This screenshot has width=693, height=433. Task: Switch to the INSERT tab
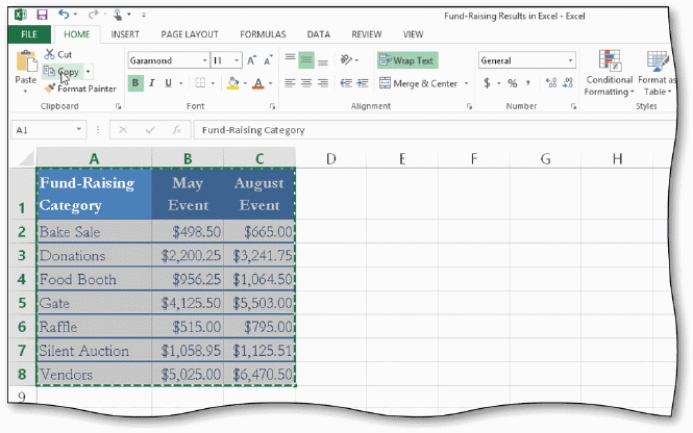click(x=125, y=34)
